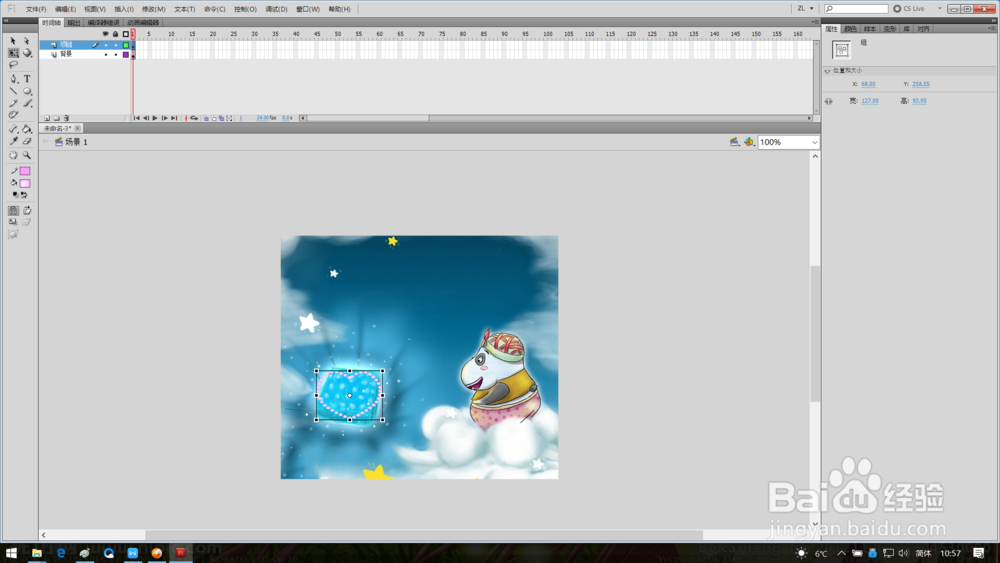Step forward one frame button

165,119
